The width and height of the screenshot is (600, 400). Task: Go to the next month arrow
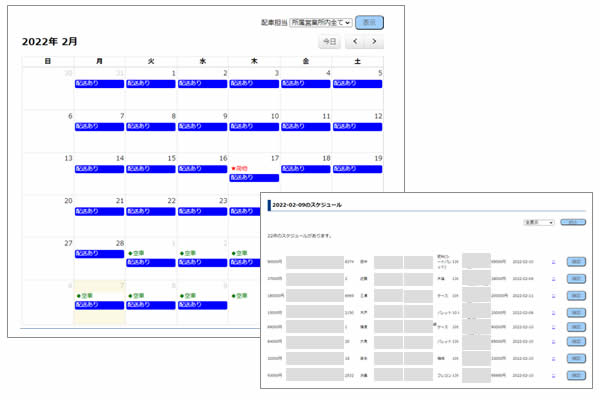pos(375,42)
